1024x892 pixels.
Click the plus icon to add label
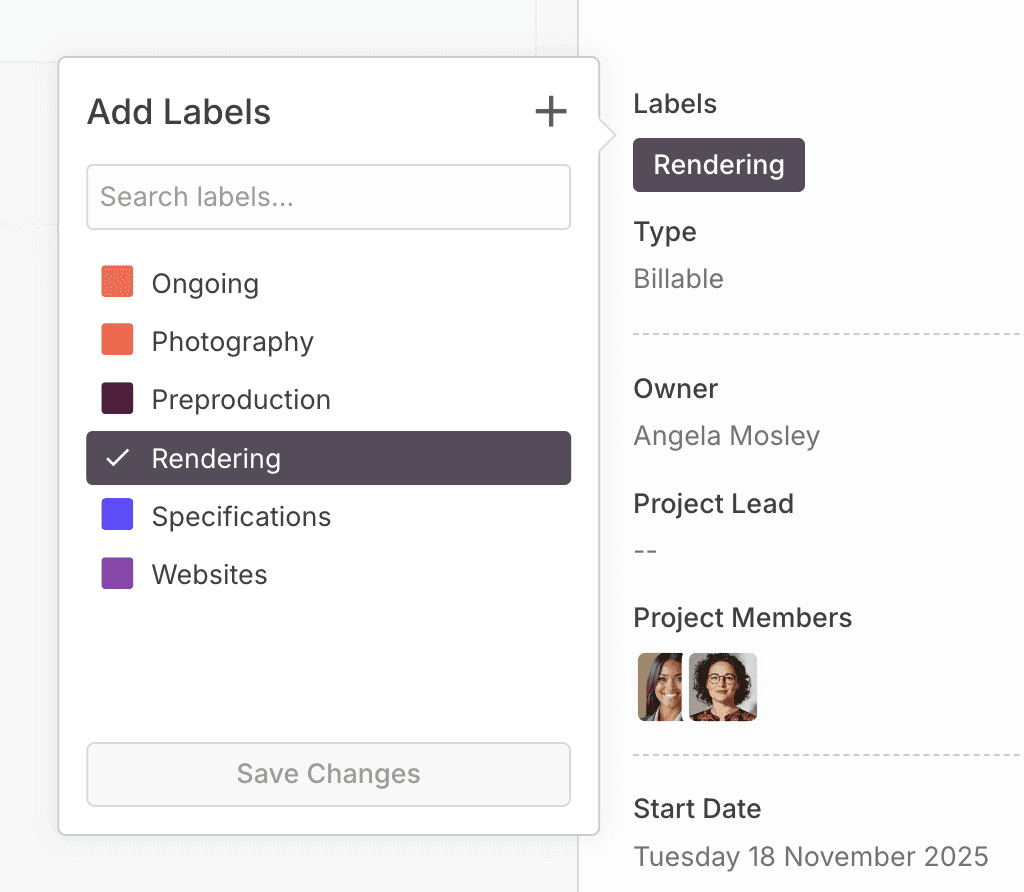(551, 112)
